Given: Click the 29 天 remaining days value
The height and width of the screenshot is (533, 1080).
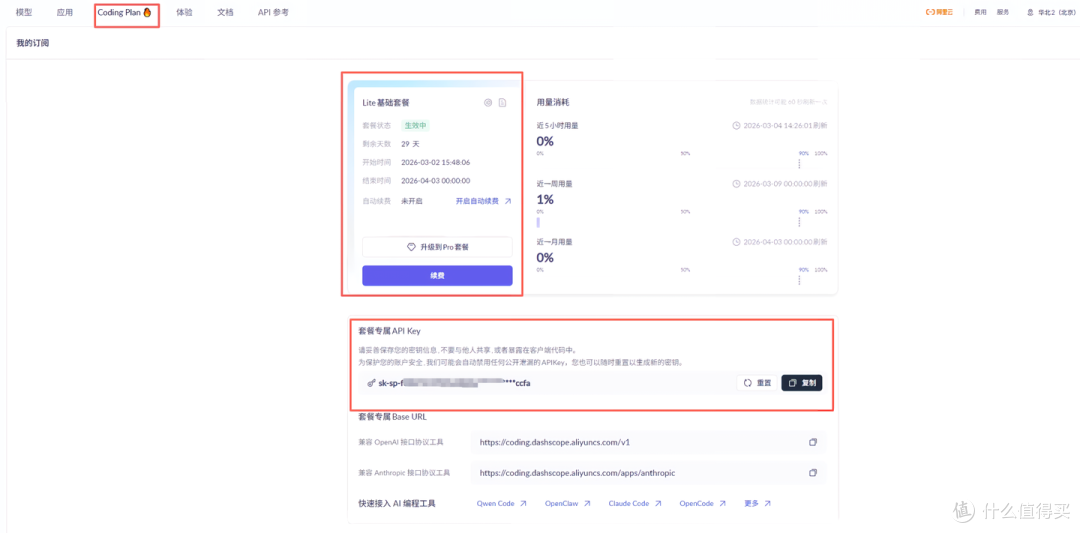Looking at the screenshot, I should pyautogui.click(x=410, y=144).
